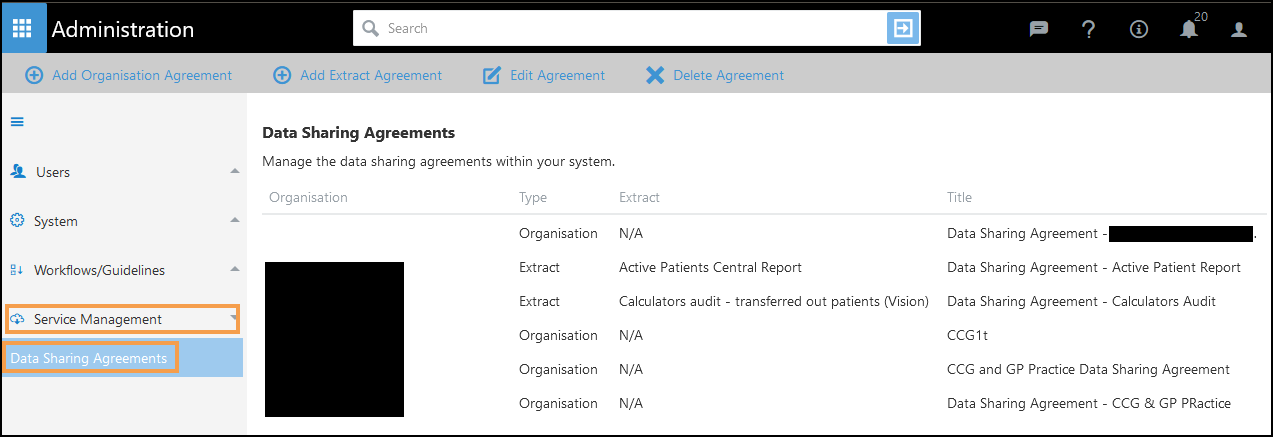Collapse the Service Management section
The width and height of the screenshot is (1273, 437).
[x=234, y=319]
